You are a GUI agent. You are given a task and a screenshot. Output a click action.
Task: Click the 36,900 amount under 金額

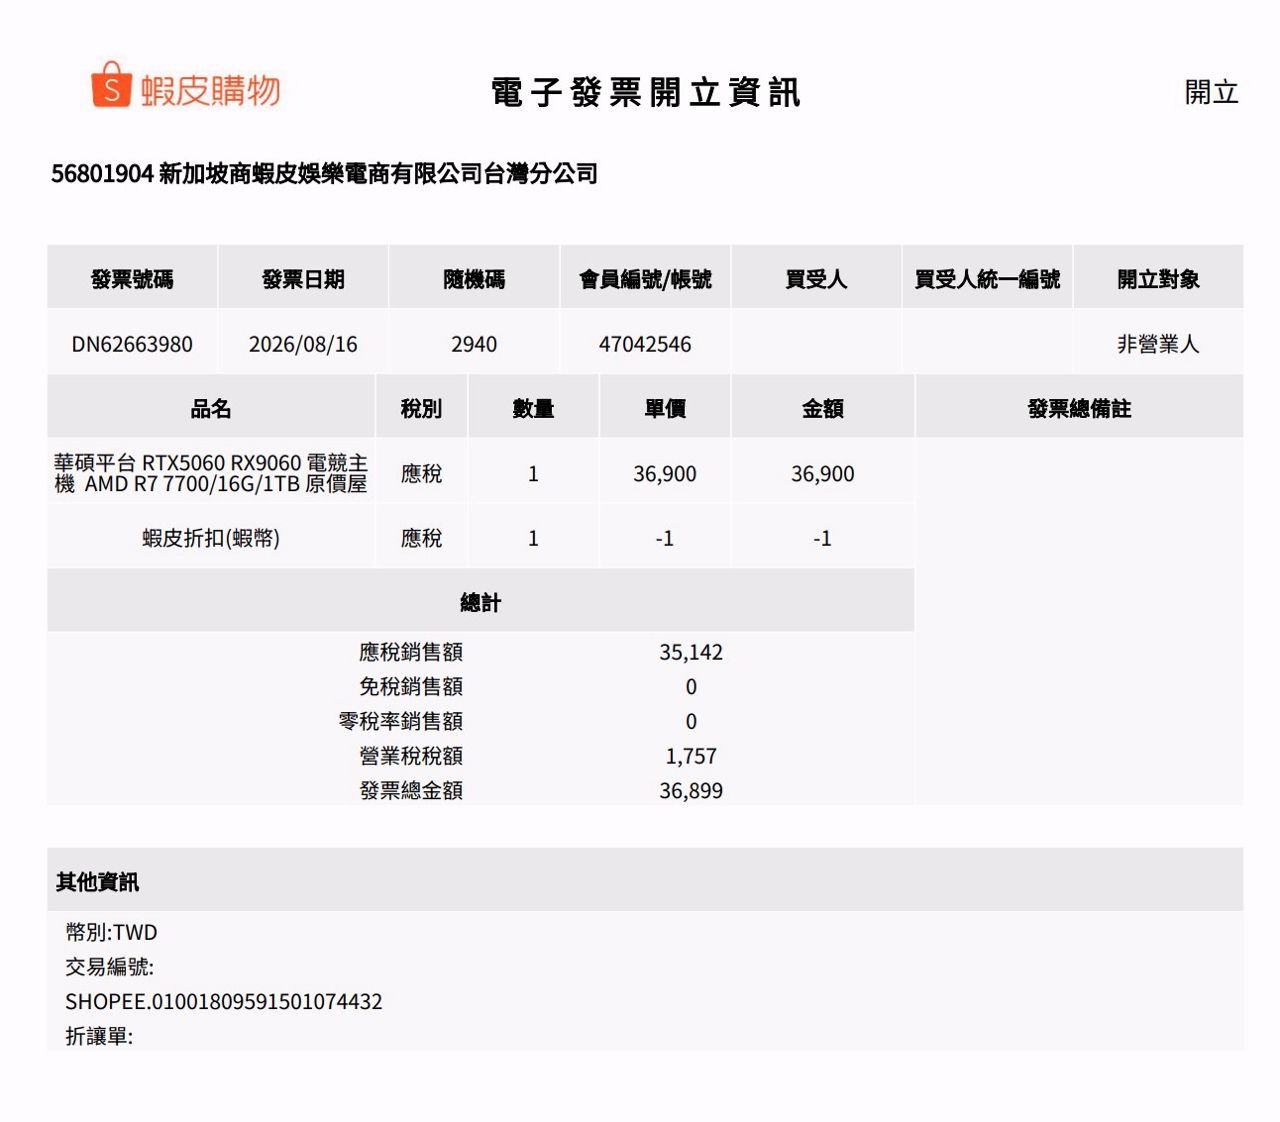click(823, 473)
